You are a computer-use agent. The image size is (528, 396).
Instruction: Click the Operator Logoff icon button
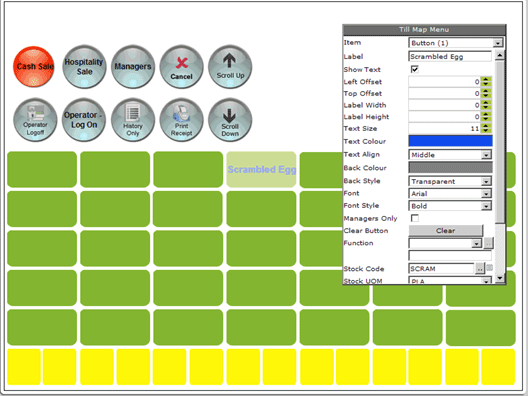35,120
